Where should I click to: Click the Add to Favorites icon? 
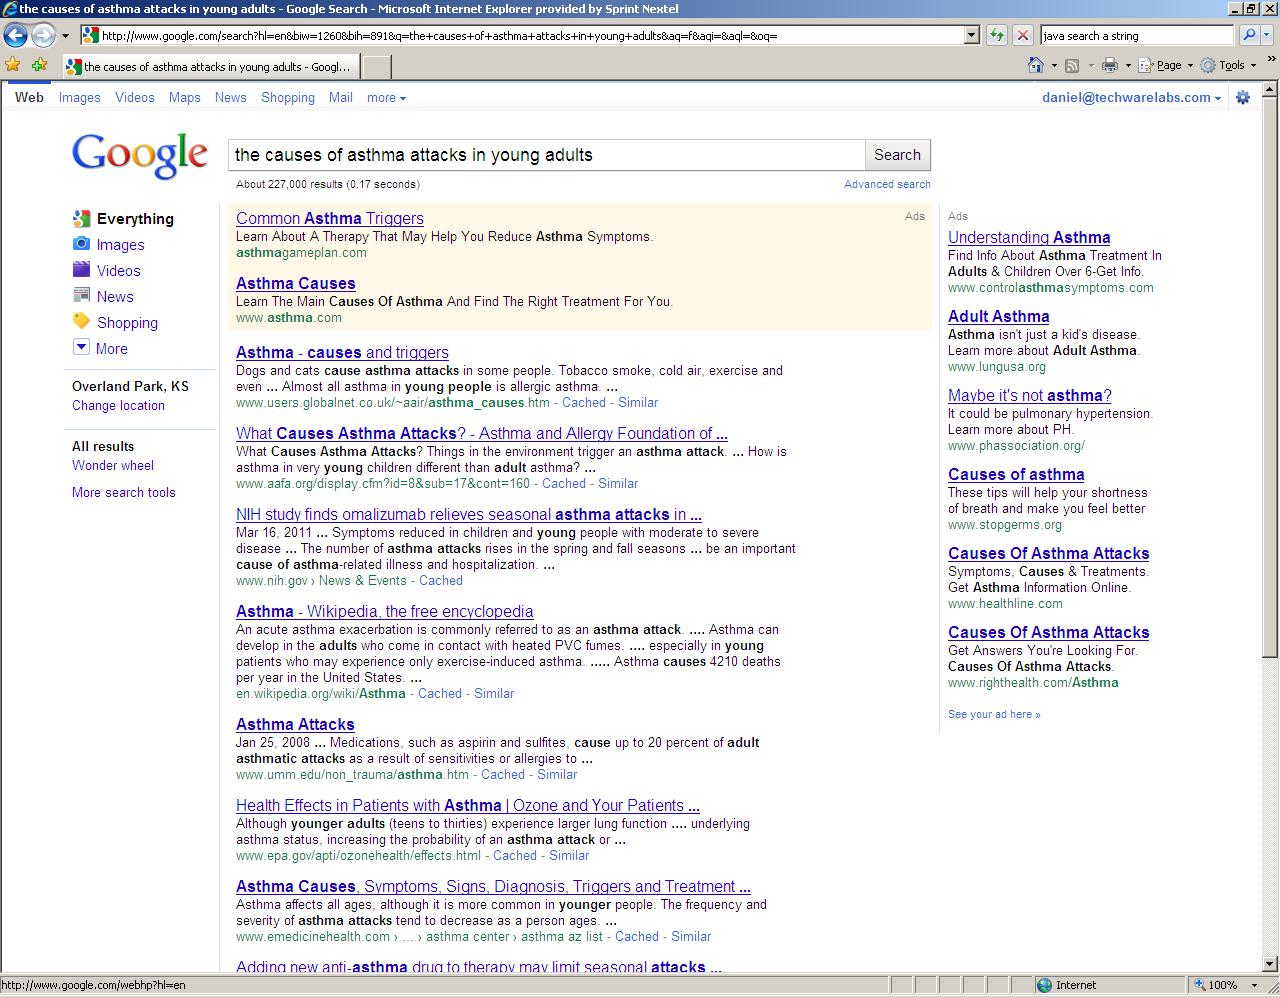[x=39, y=65]
